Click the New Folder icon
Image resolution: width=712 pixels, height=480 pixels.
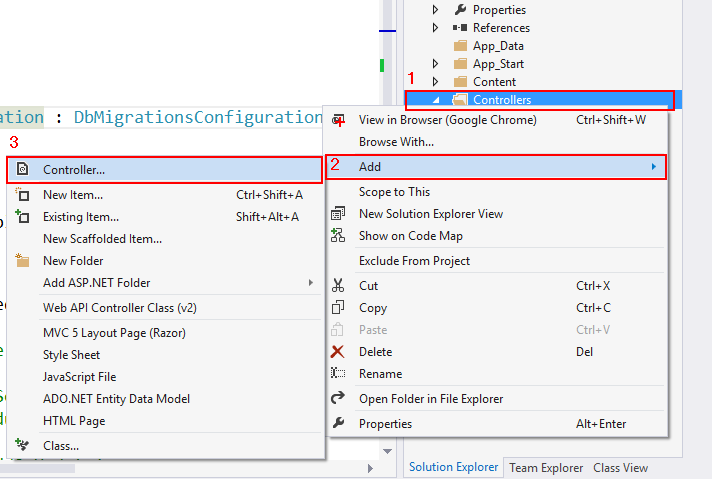pyautogui.click(x=23, y=261)
